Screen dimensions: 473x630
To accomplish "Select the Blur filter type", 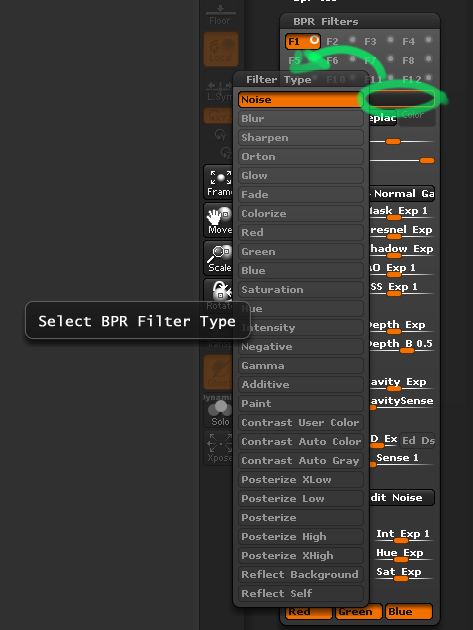I will pos(301,119).
